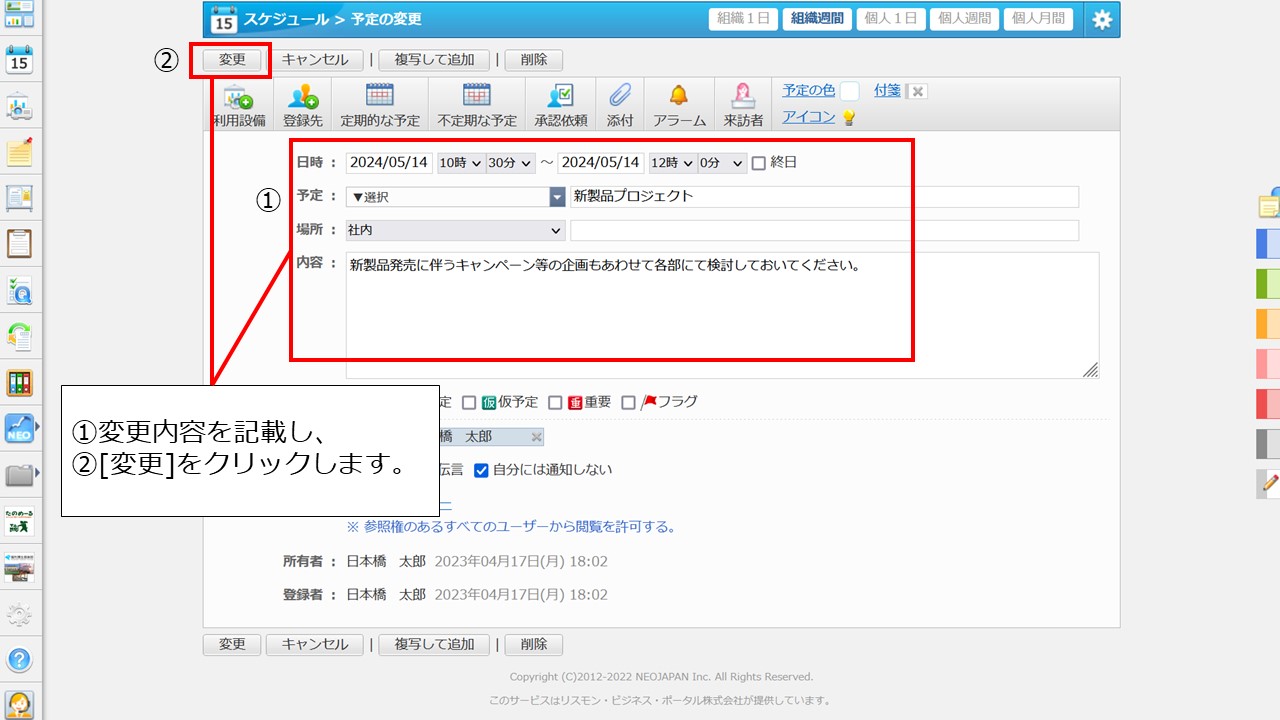
Task: Open the 来訪者 visitor icon
Action: click(743, 97)
